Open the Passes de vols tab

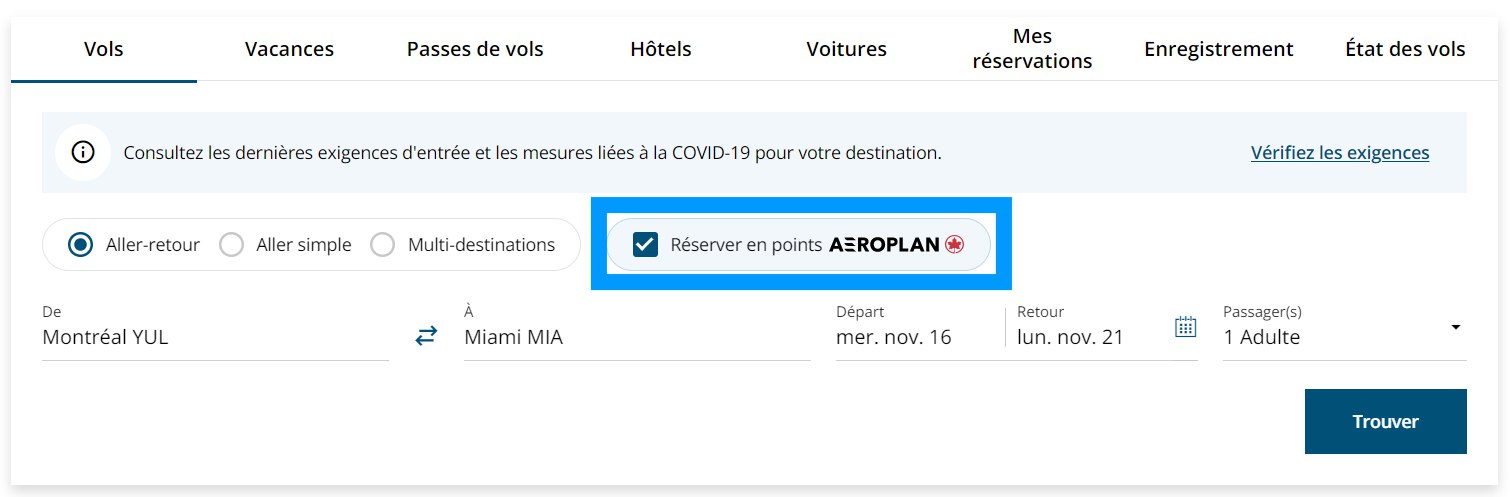click(x=475, y=49)
